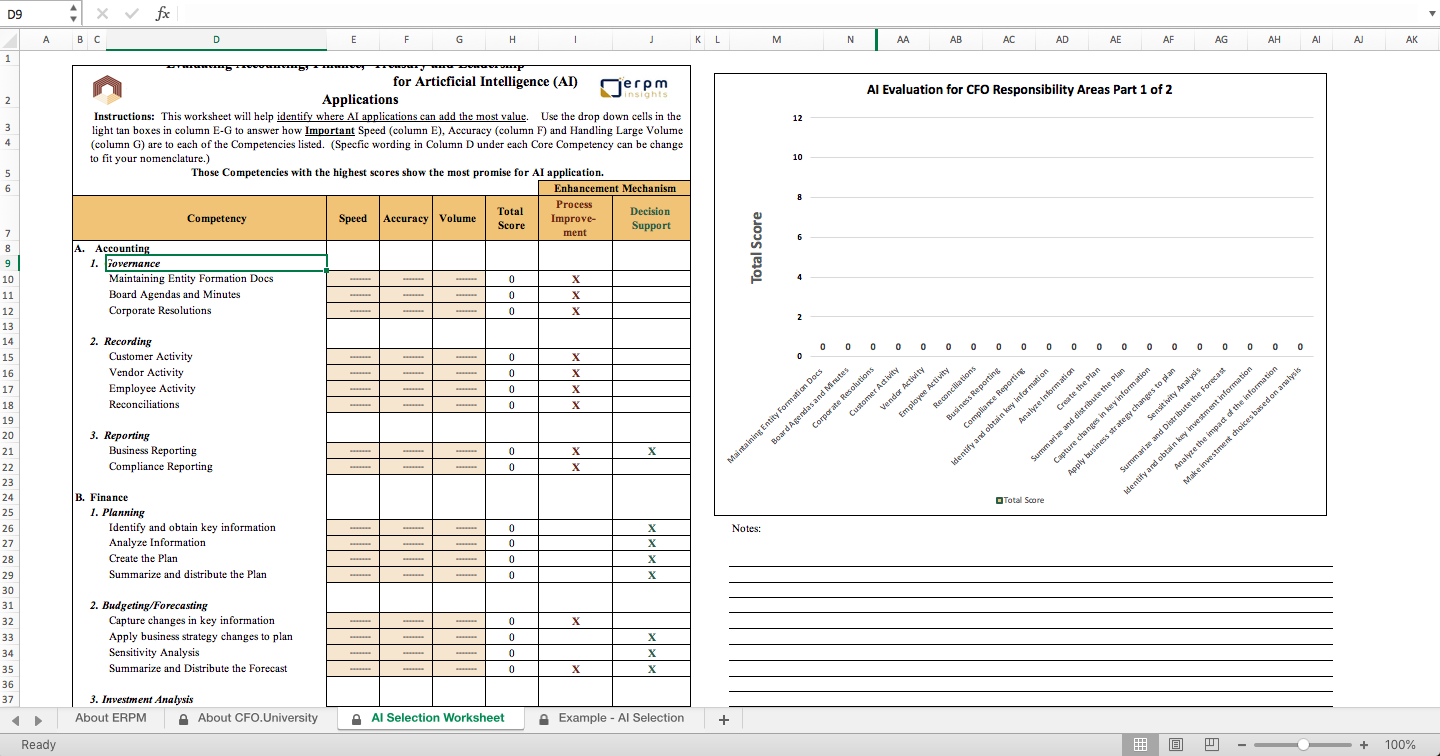Click the vertical axis title Total Score
1440x756 pixels.
tap(757, 247)
